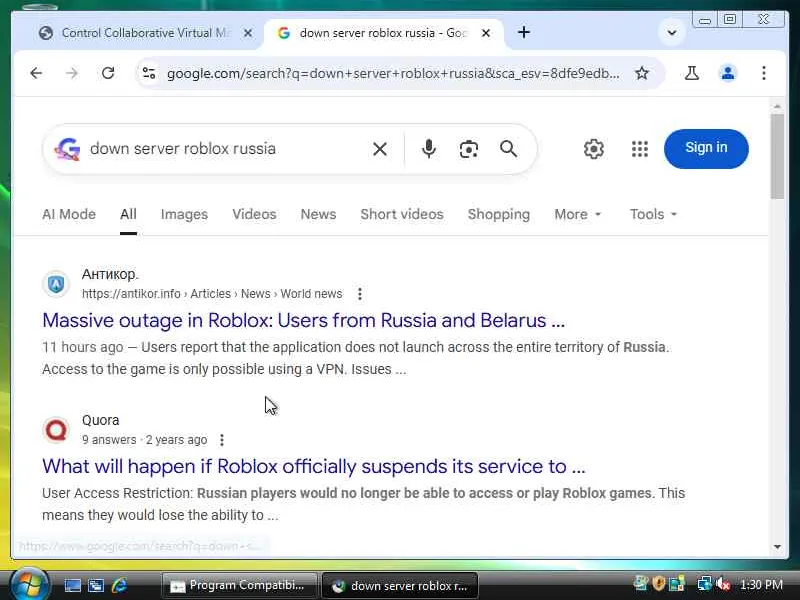Open Chrome Labs flask icon
Viewport: 800px width, 600px height.
click(x=692, y=73)
